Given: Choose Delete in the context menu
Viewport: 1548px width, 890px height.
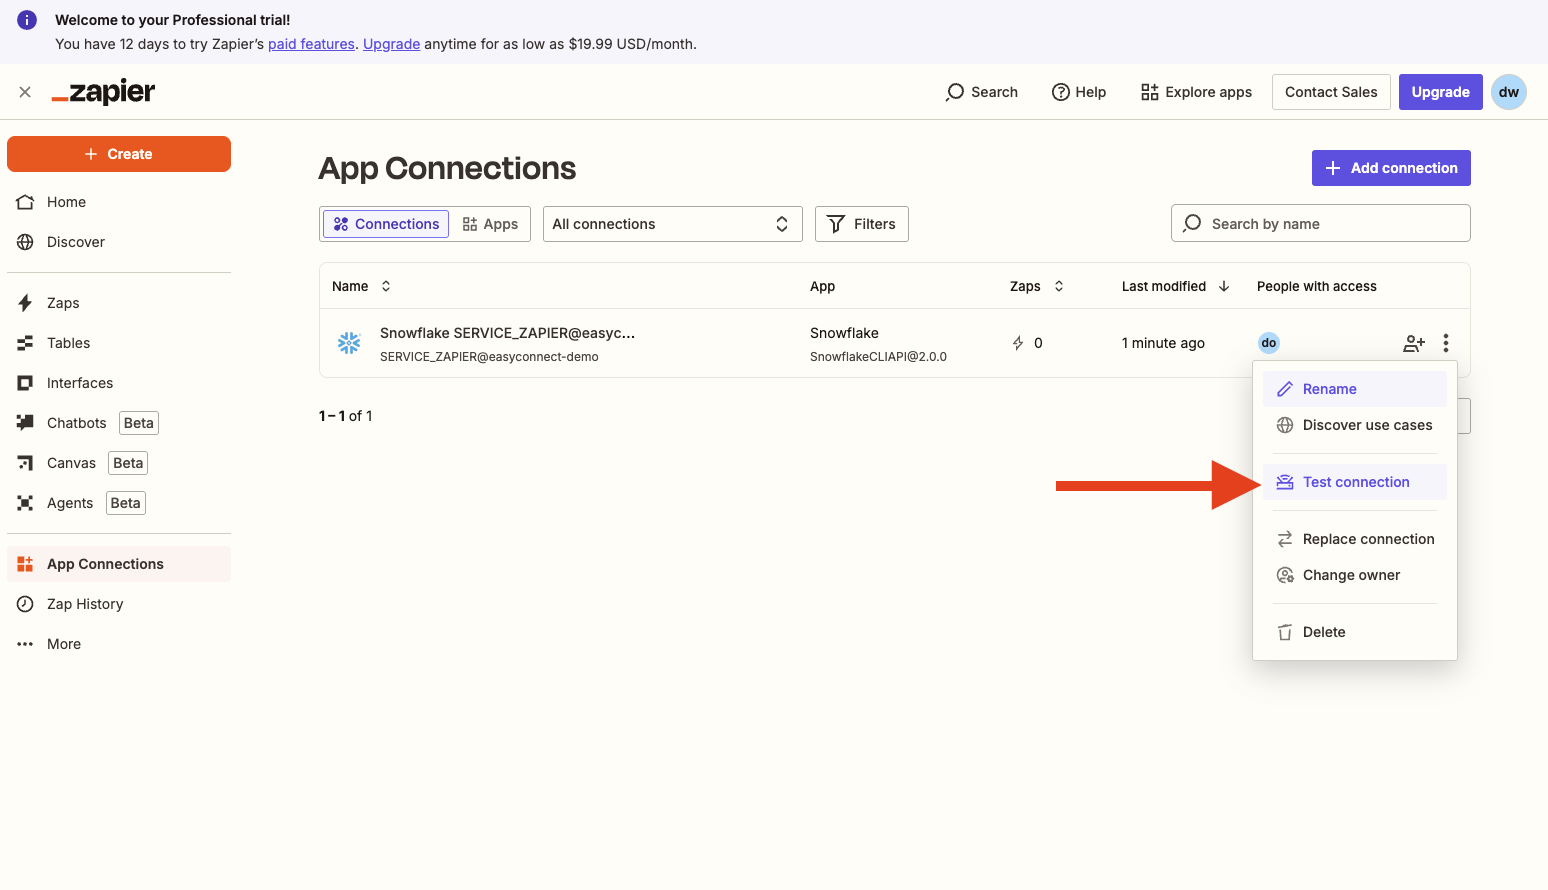Looking at the screenshot, I should click(1355, 632).
